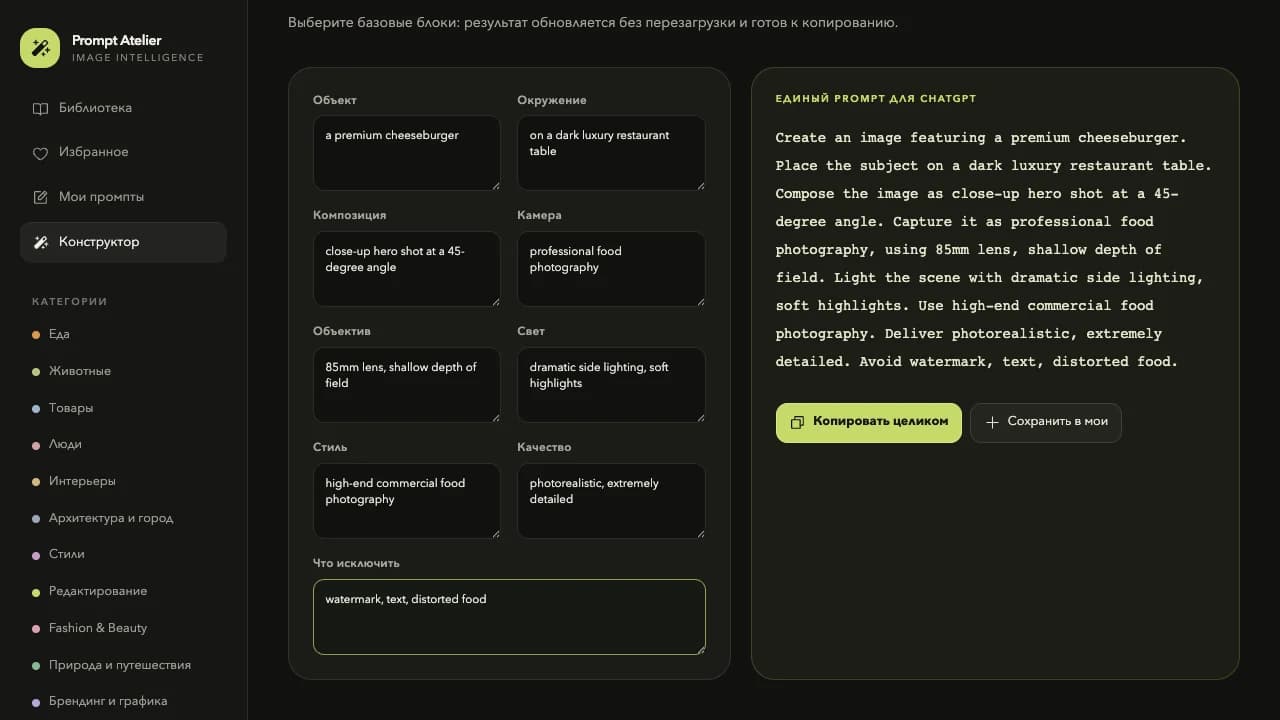Screen dimensions: 1280x720
Task: Focus the Стиль text field
Action: point(406,501)
